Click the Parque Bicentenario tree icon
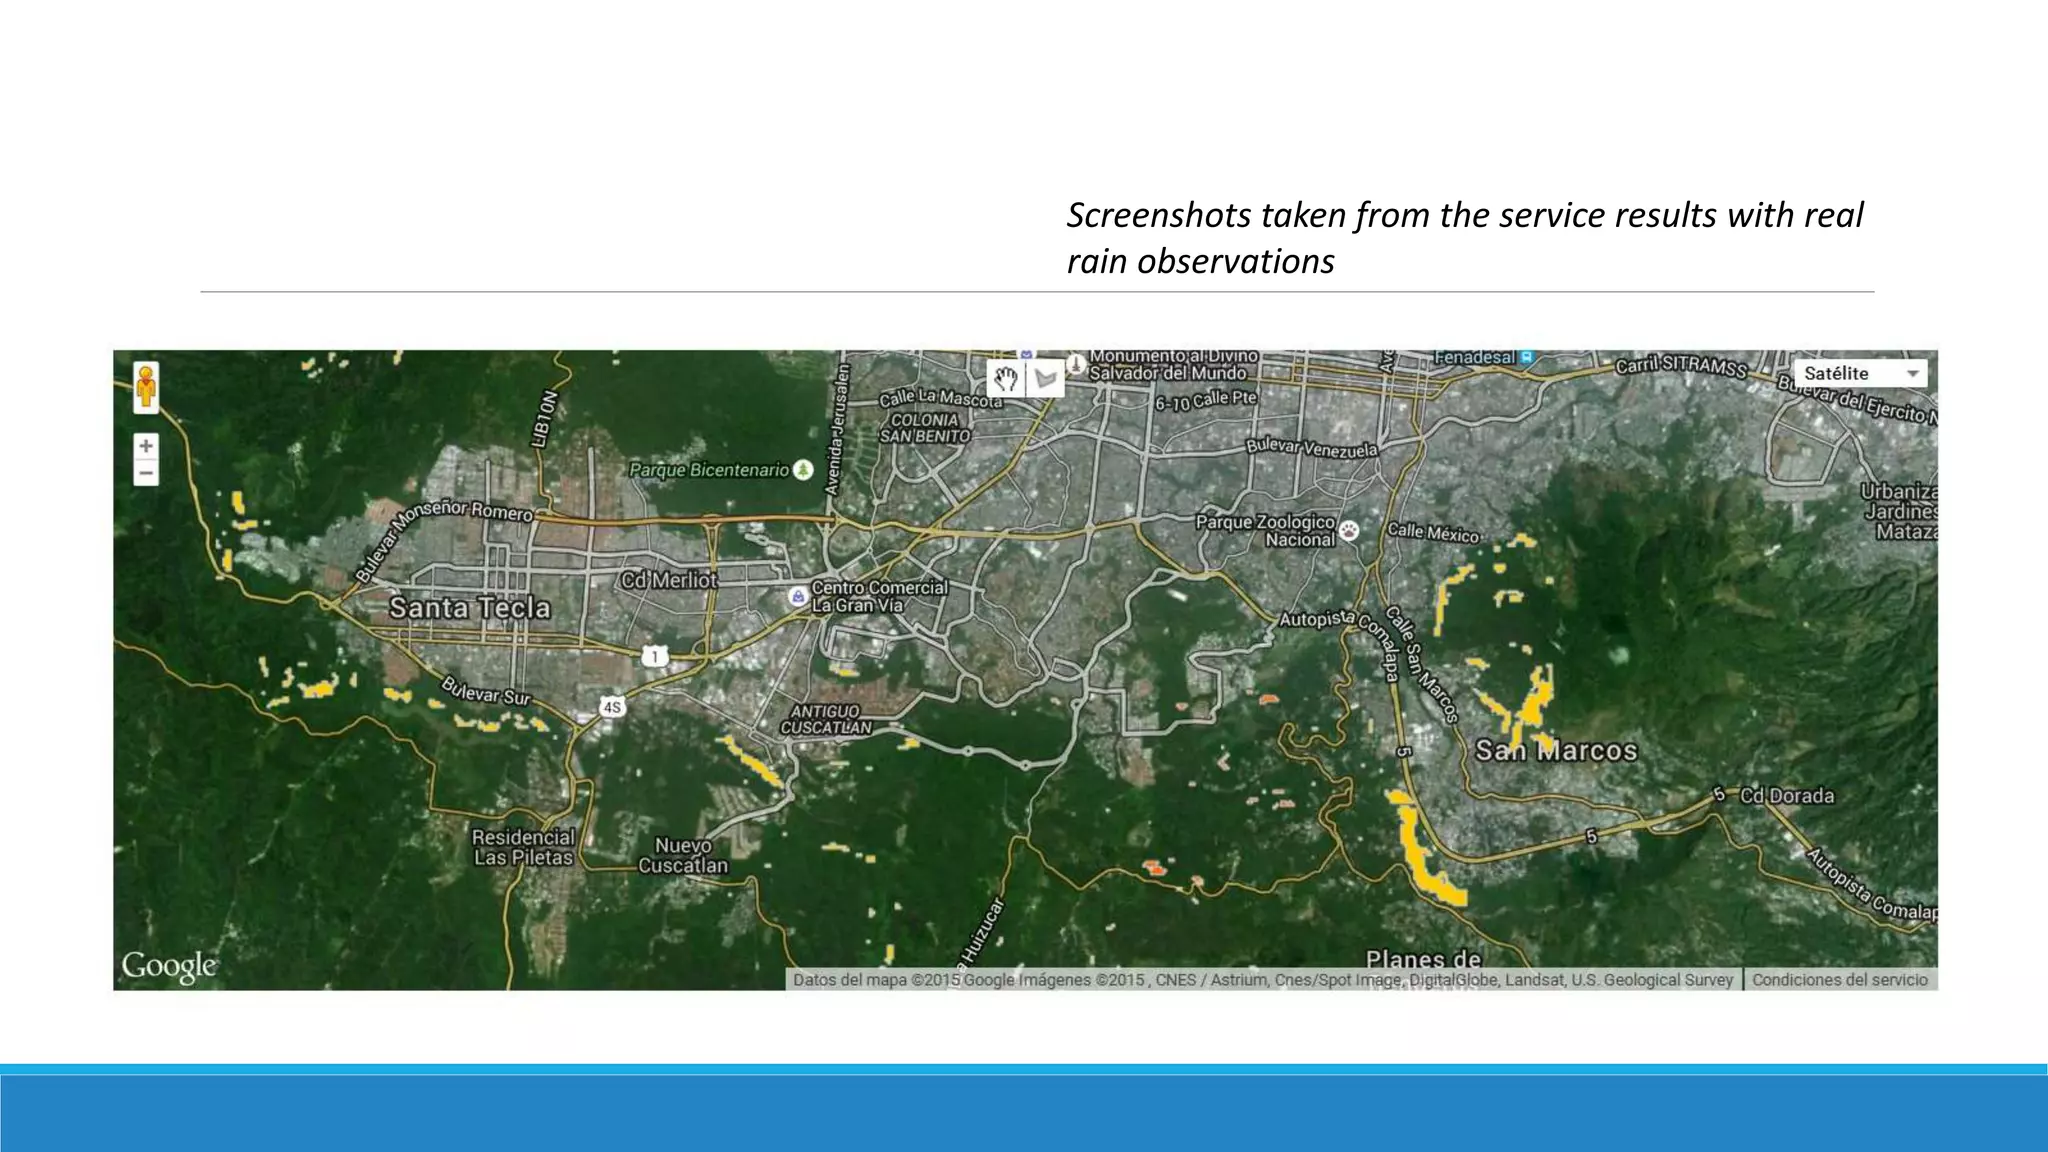Viewport: 2048px width, 1152px height. (x=803, y=470)
